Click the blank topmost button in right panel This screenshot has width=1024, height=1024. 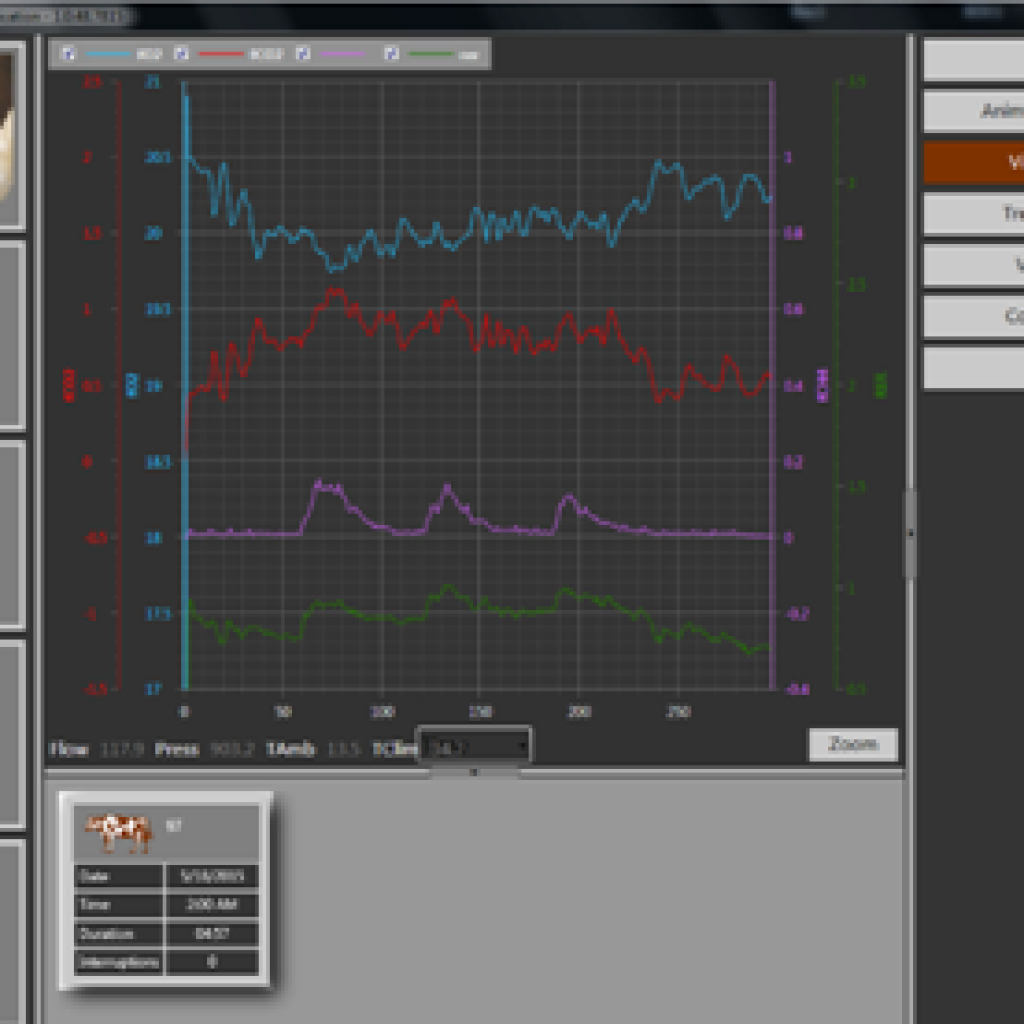tap(972, 60)
